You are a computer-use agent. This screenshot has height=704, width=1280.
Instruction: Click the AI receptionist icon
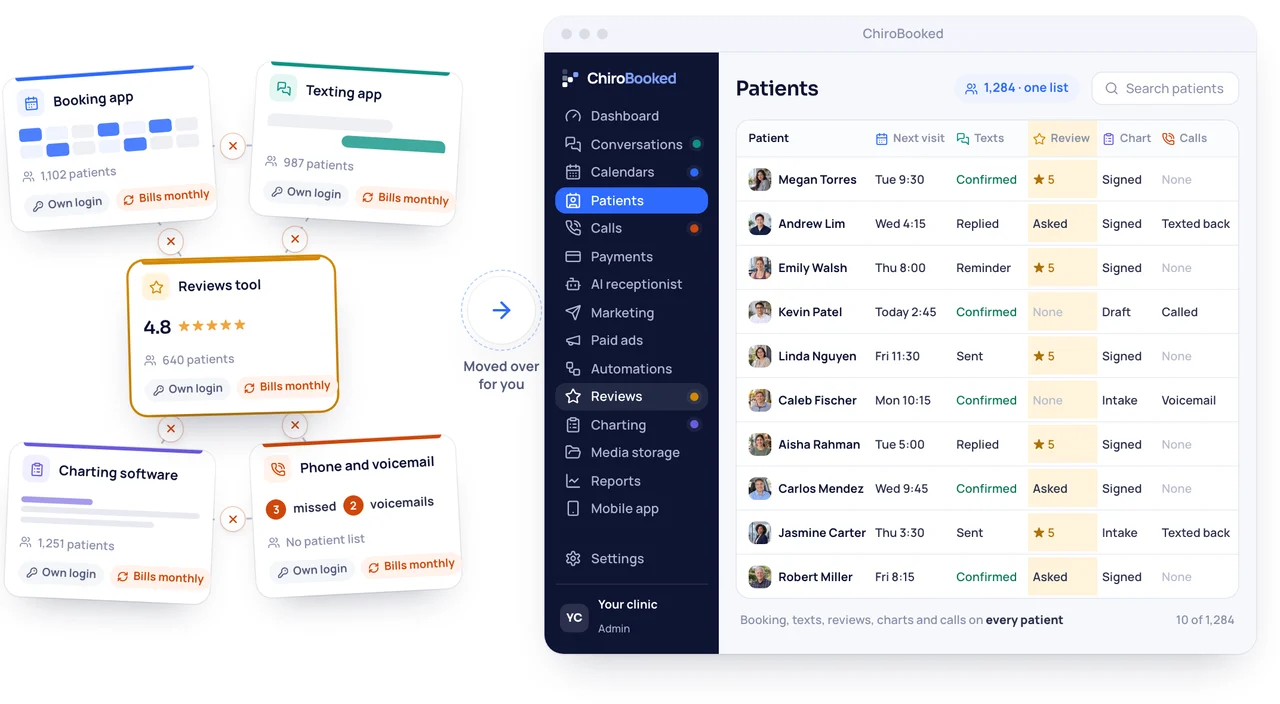pos(573,284)
